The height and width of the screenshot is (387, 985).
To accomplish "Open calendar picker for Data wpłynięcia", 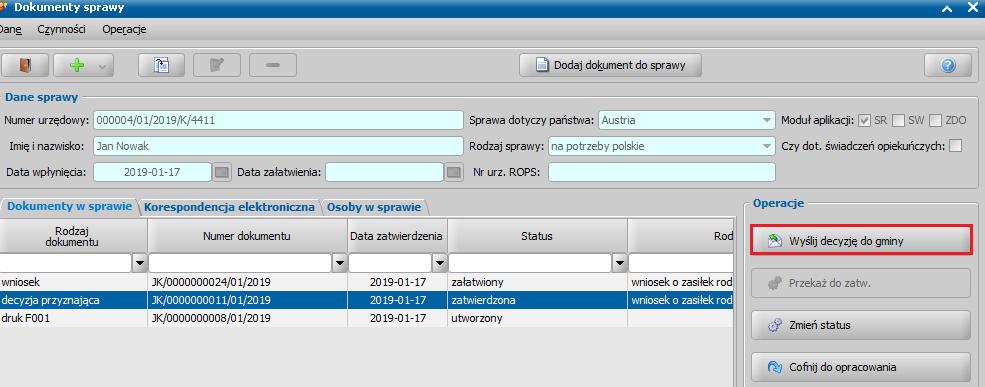I will pyautogui.click(x=222, y=172).
